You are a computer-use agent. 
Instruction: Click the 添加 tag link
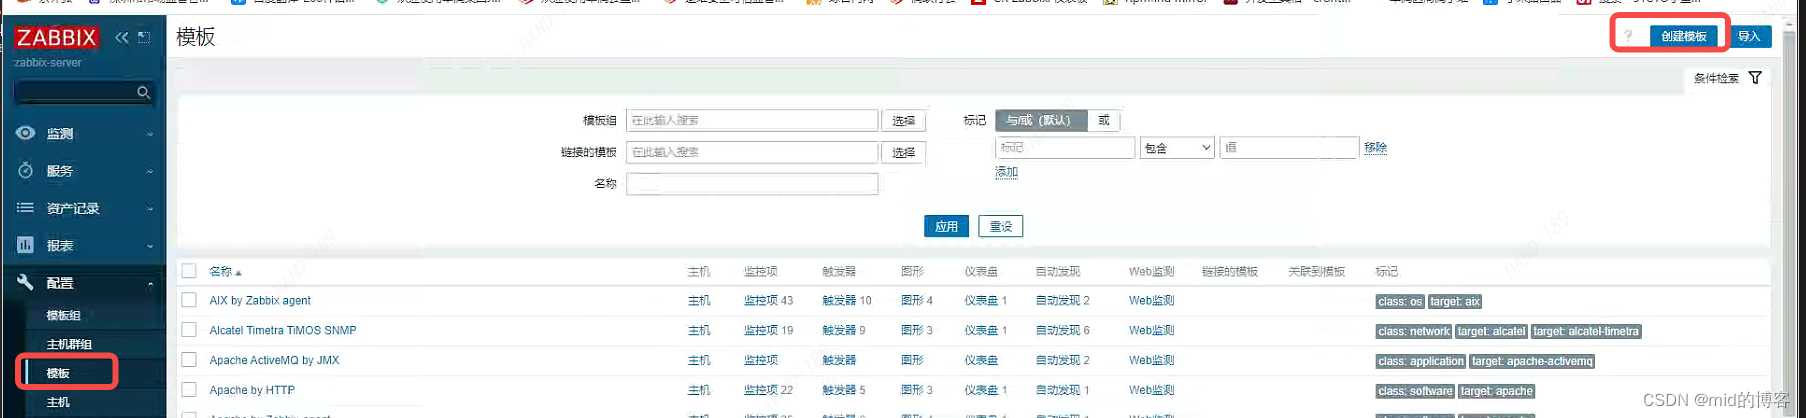(1007, 172)
